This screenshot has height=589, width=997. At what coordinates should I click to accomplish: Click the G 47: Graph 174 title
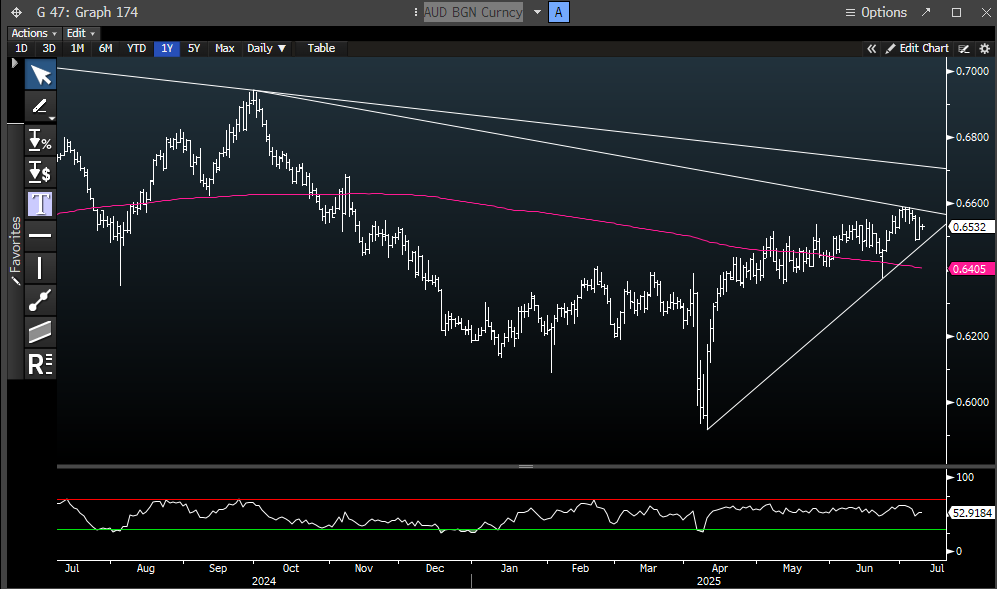tap(87, 12)
